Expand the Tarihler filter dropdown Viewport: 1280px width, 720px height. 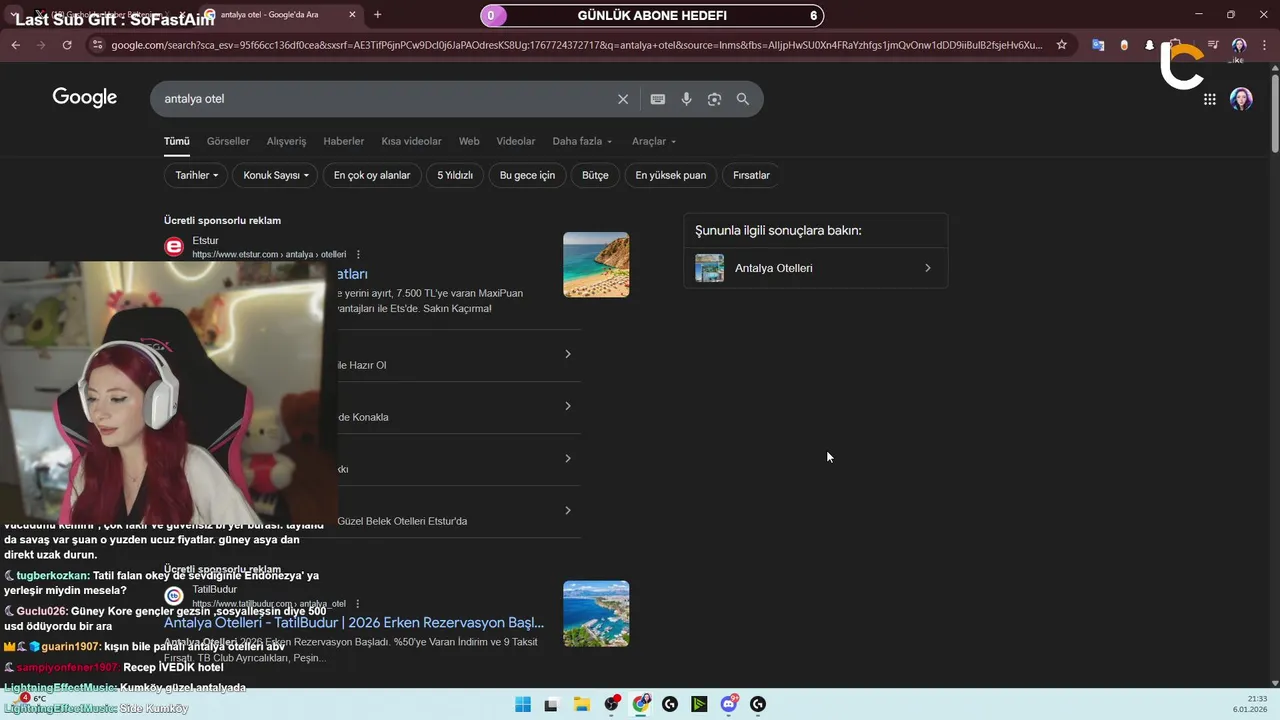pos(197,175)
